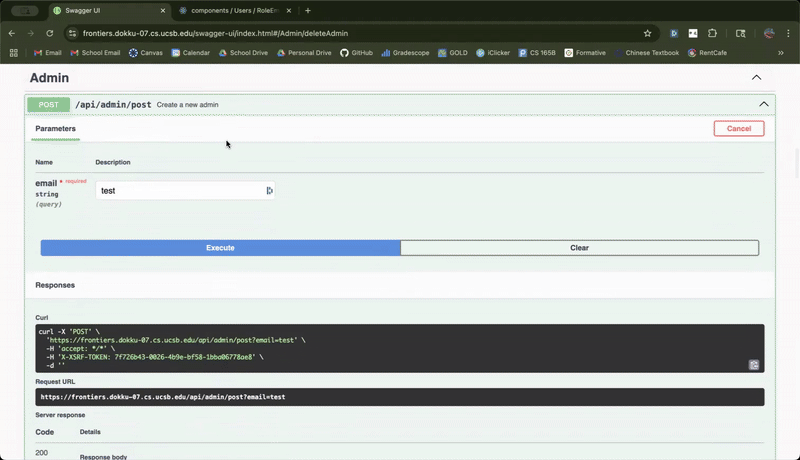Click the curl command text block
This screenshot has height=460, width=800.
pyautogui.click(x=399, y=348)
